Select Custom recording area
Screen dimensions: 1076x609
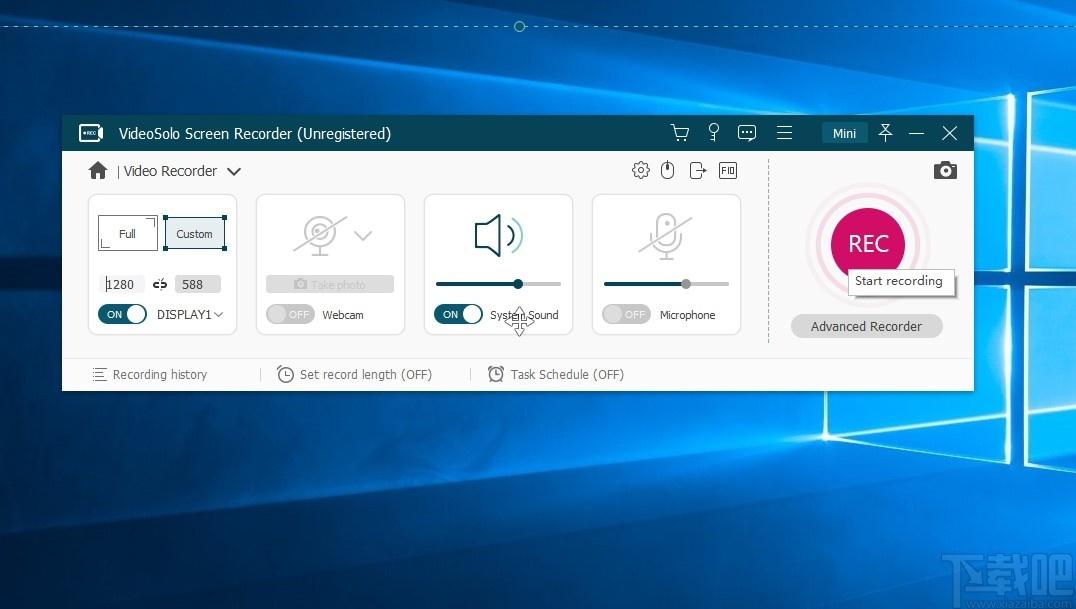click(x=195, y=233)
